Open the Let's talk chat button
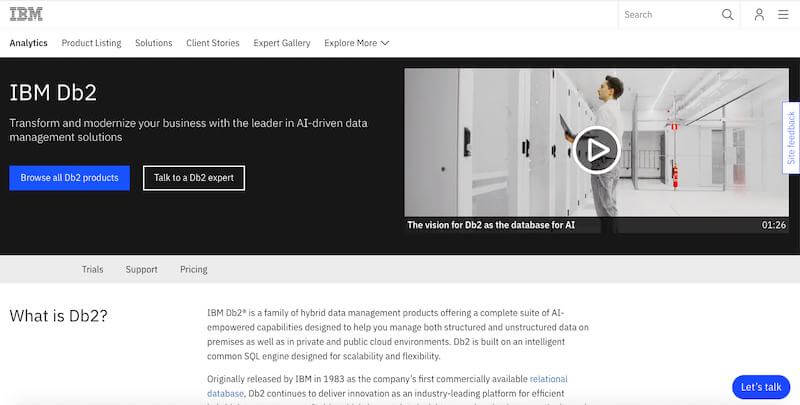The width and height of the screenshot is (800, 405). point(761,387)
